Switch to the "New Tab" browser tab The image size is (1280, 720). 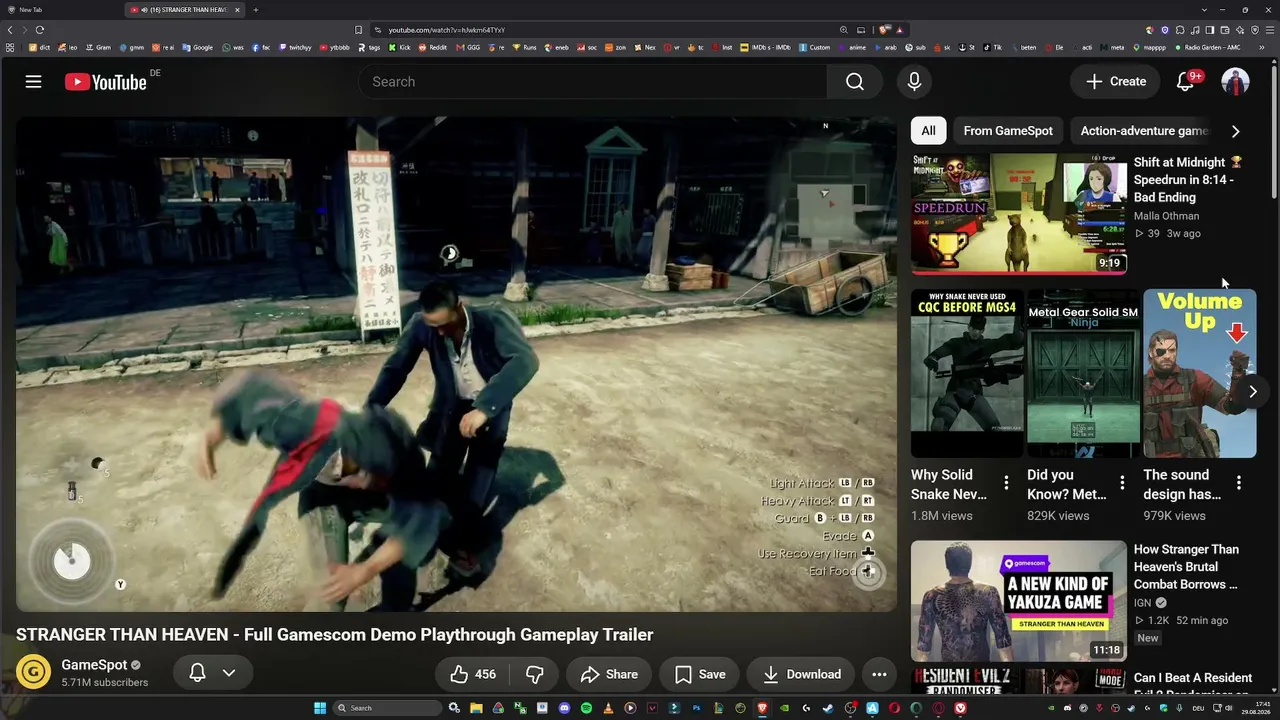pyautogui.click(x=60, y=10)
